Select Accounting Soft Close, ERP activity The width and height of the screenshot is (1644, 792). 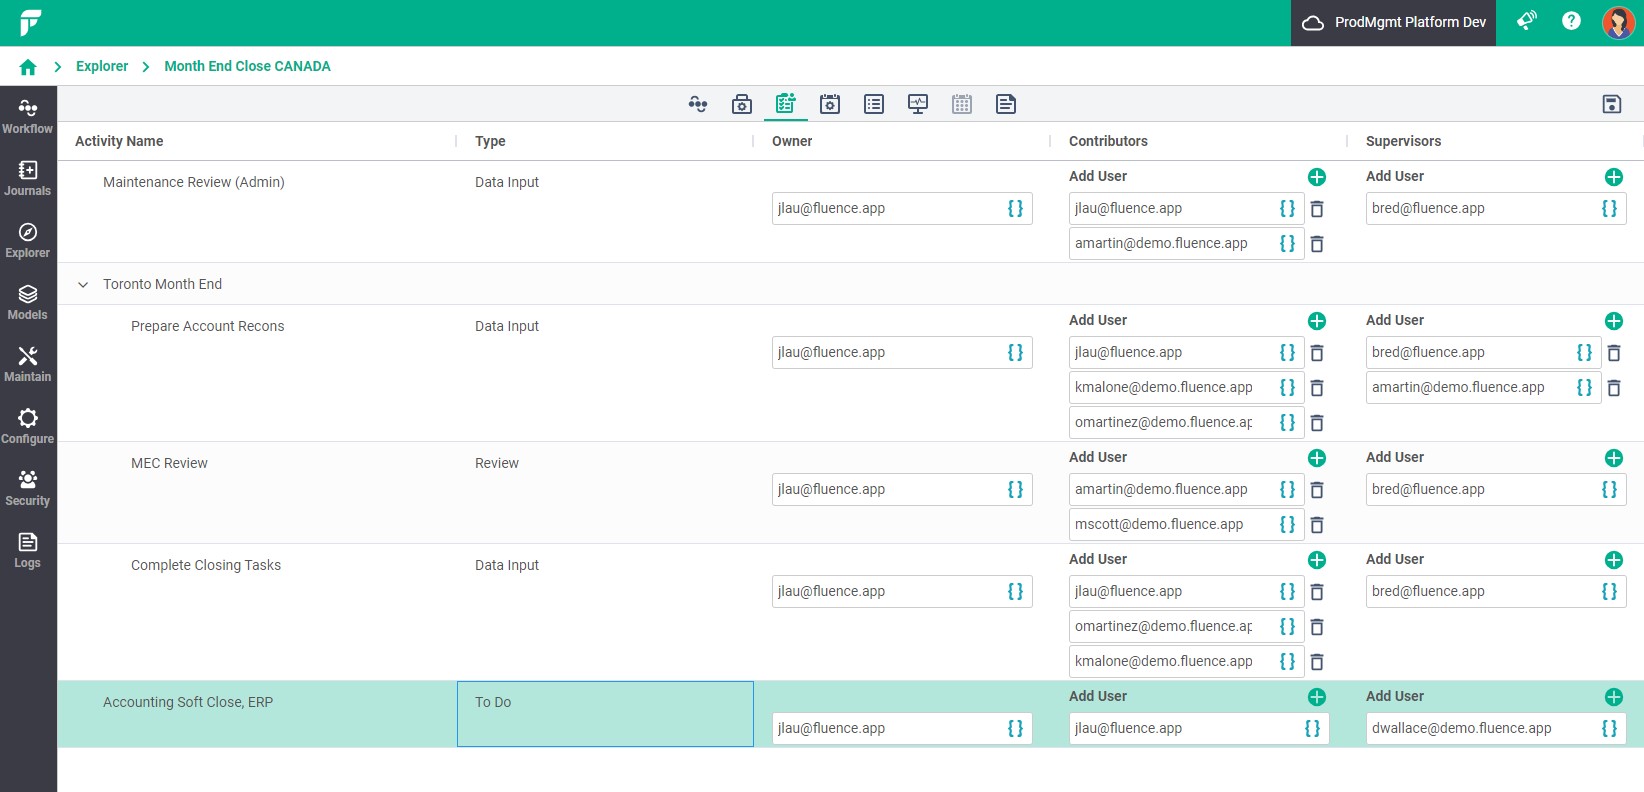[x=188, y=702]
